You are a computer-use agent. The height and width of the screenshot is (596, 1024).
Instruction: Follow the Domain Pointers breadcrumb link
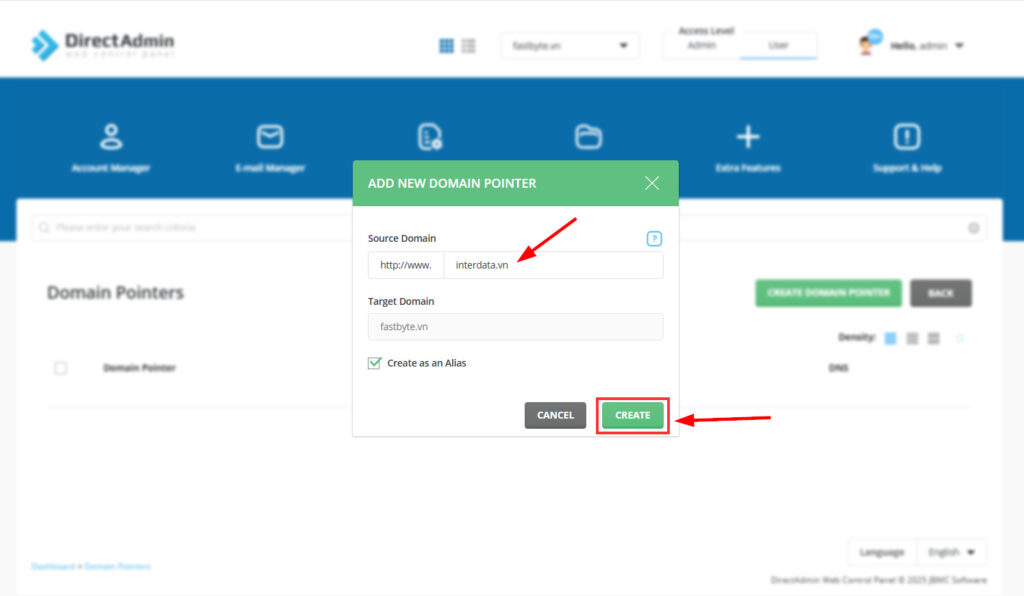coord(118,567)
